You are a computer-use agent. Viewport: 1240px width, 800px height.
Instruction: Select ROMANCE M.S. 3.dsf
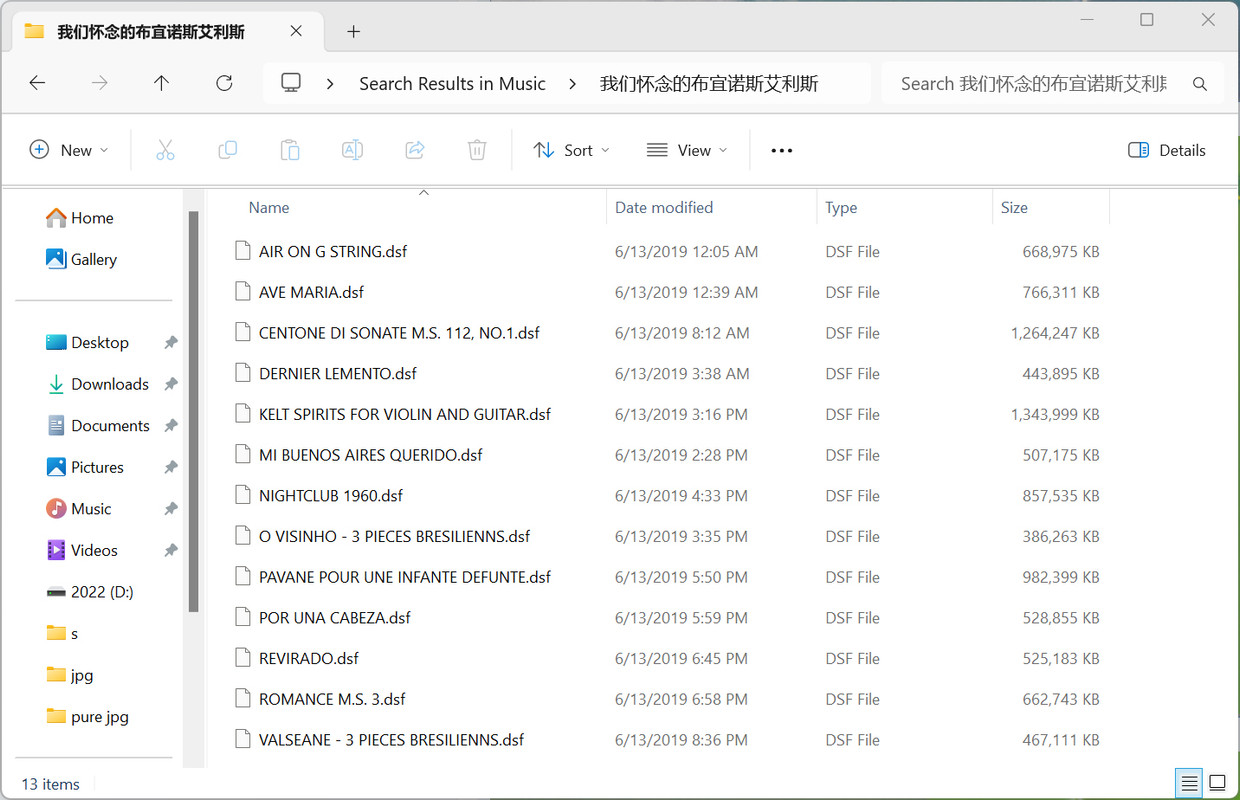coord(332,699)
